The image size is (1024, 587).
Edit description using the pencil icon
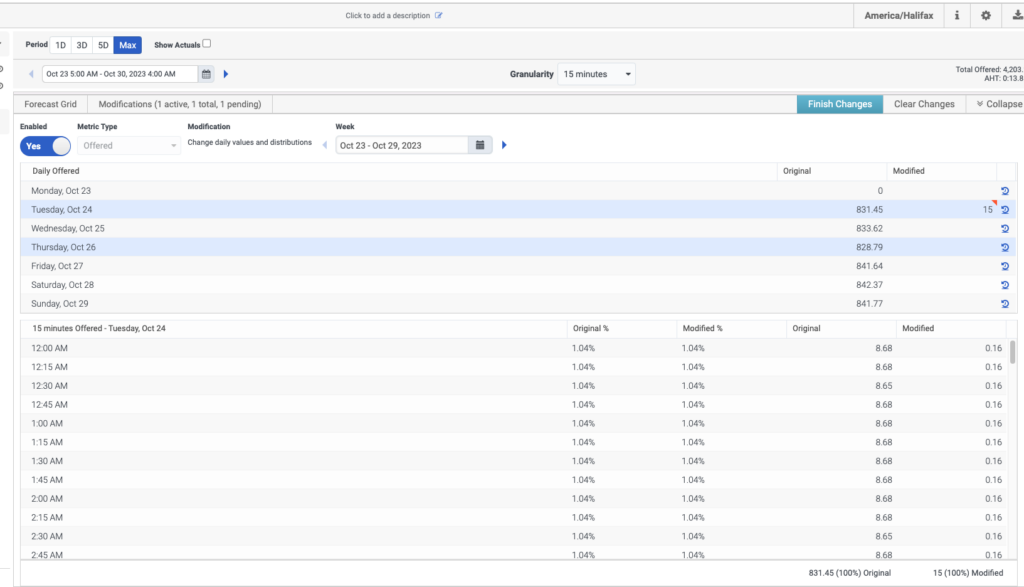(x=439, y=16)
